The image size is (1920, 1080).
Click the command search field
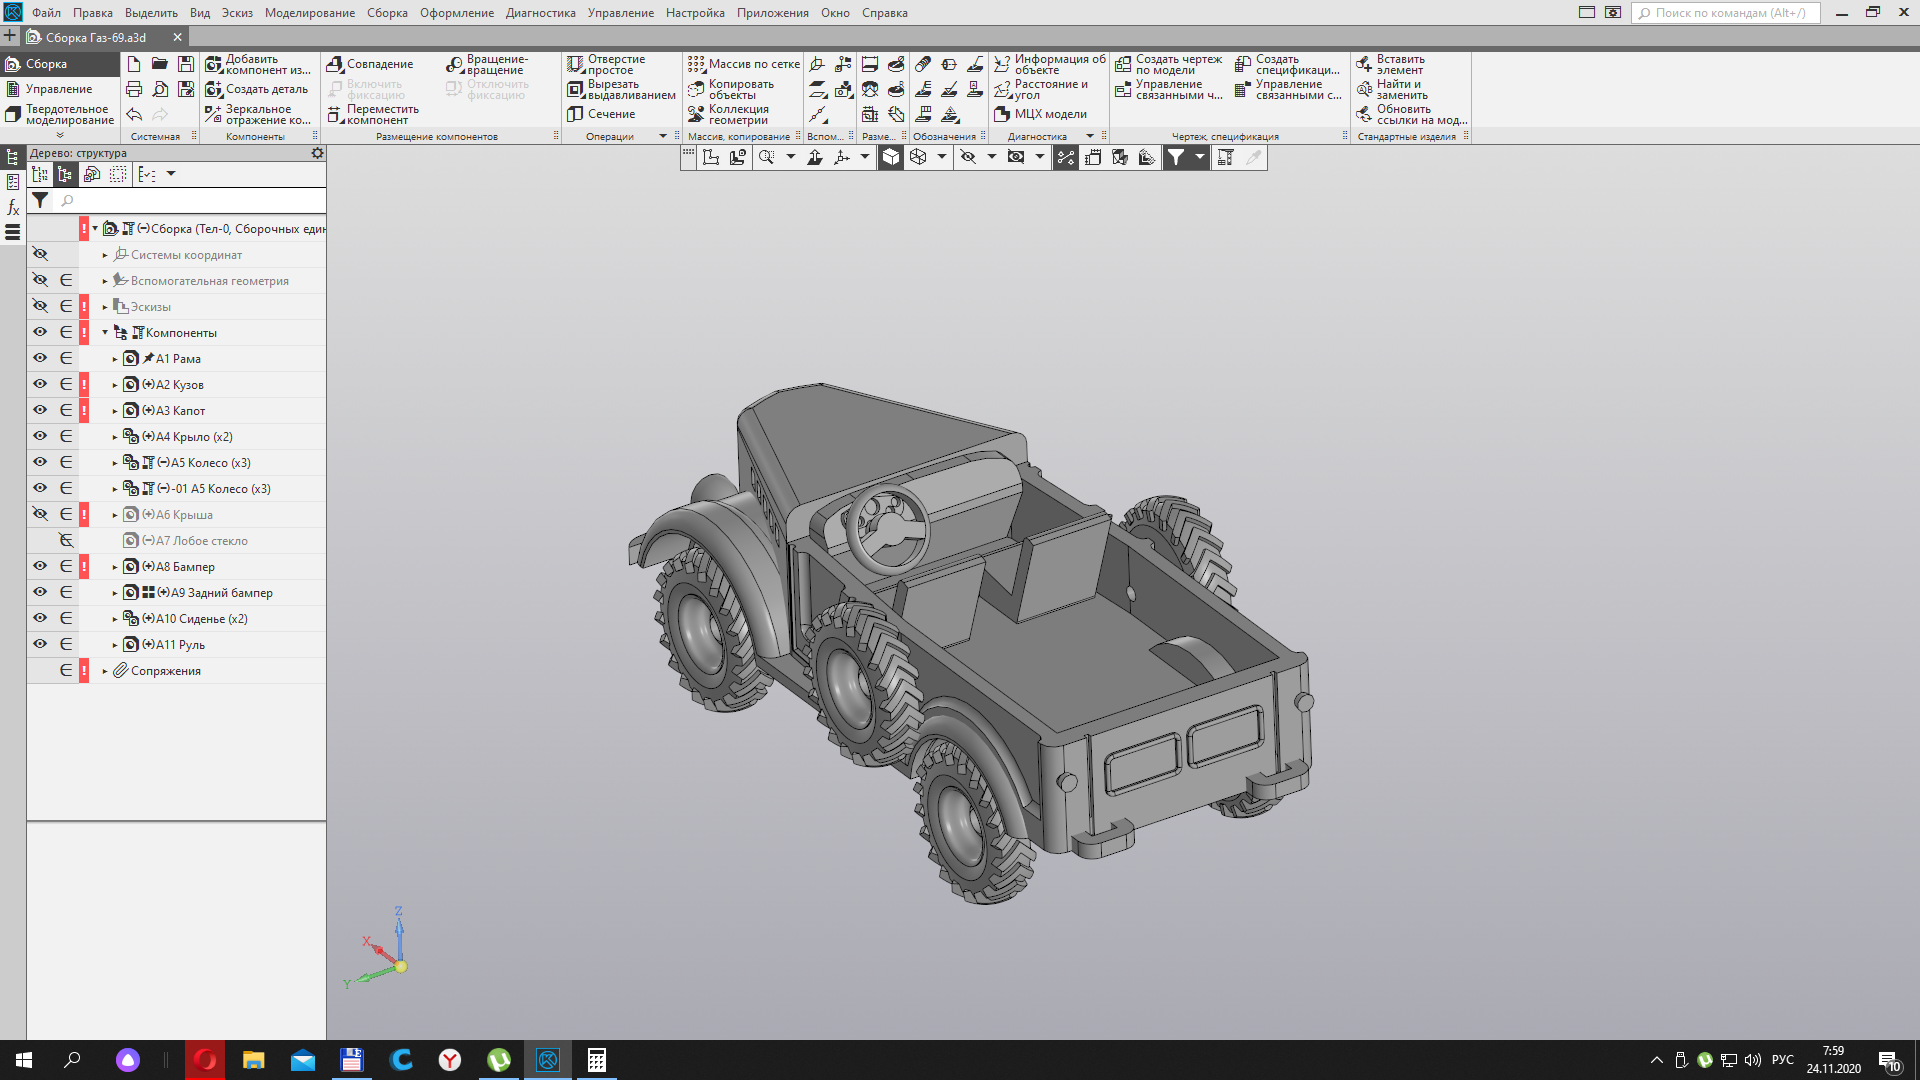click(x=1727, y=13)
